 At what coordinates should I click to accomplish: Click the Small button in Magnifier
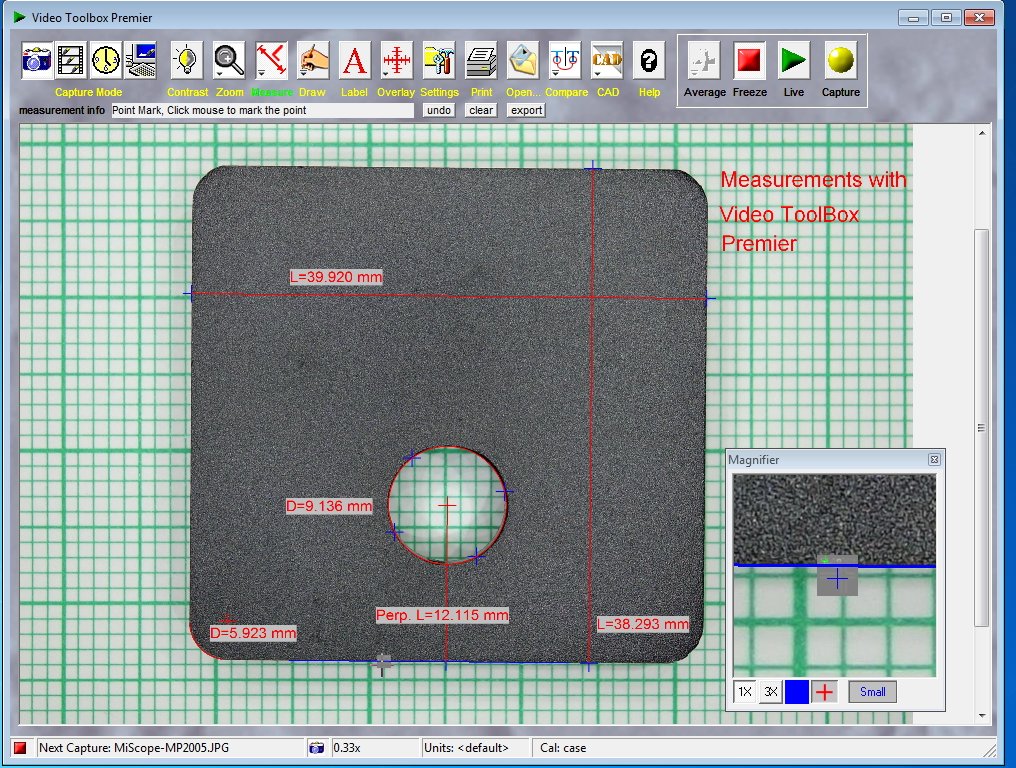pos(873,692)
